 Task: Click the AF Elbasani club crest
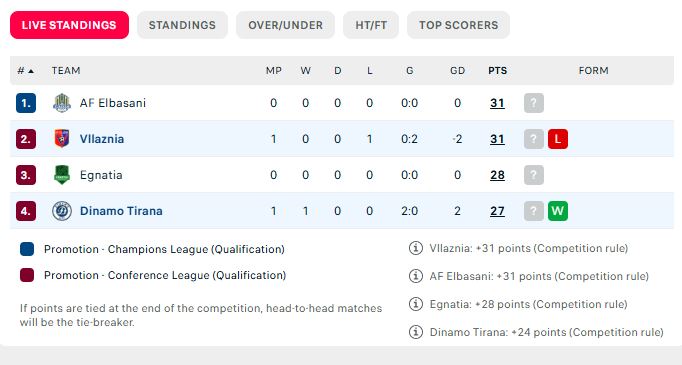tap(62, 103)
